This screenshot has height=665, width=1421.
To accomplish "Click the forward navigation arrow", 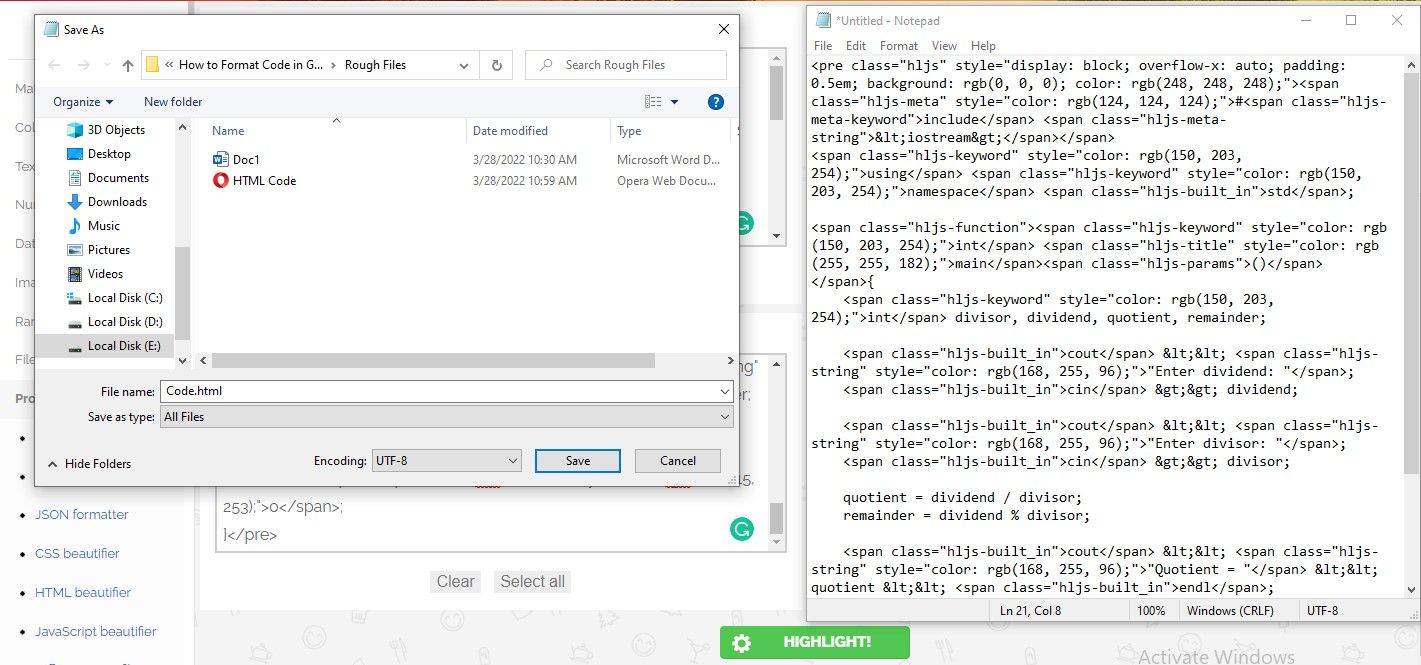I will [x=82, y=64].
